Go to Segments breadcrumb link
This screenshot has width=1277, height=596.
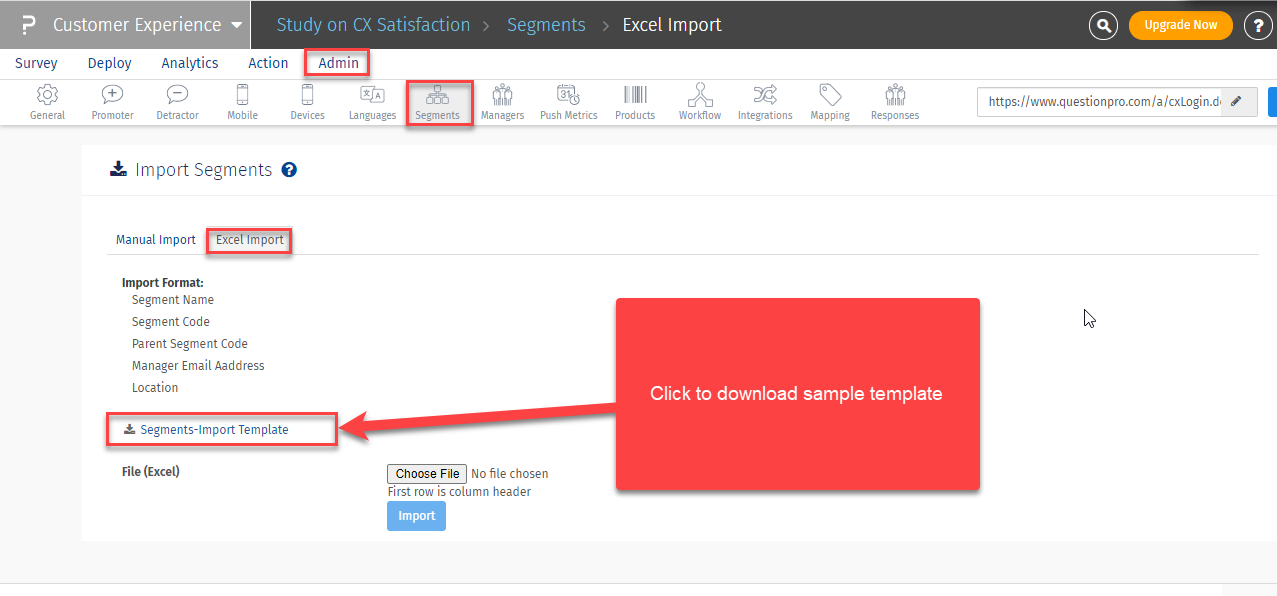(x=546, y=25)
